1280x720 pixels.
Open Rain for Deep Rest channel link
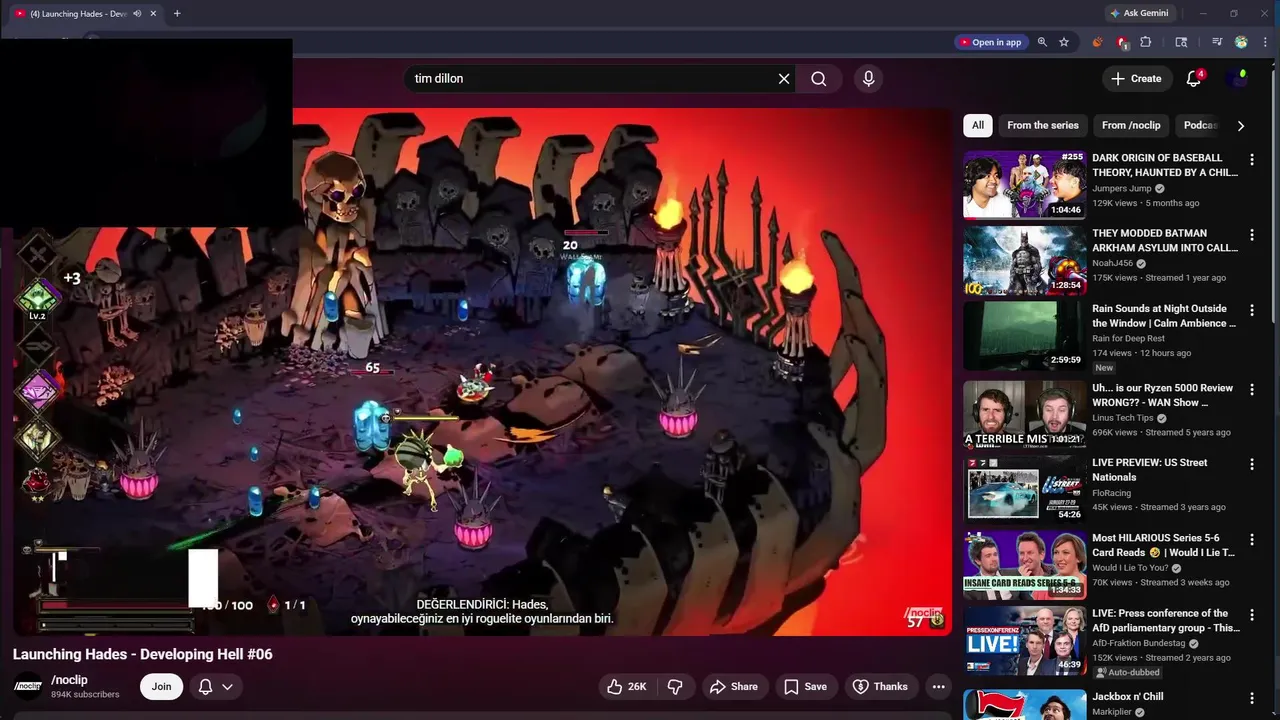click(x=1128, y=338)
